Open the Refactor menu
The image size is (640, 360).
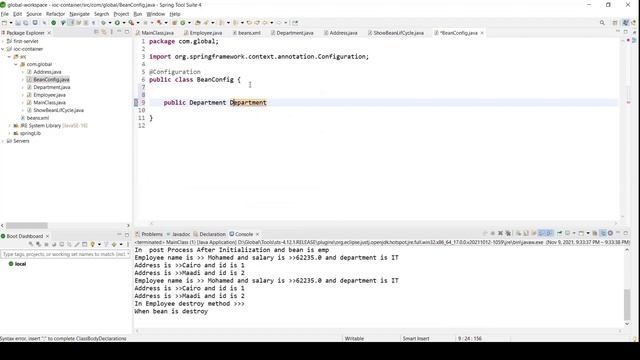56,14
